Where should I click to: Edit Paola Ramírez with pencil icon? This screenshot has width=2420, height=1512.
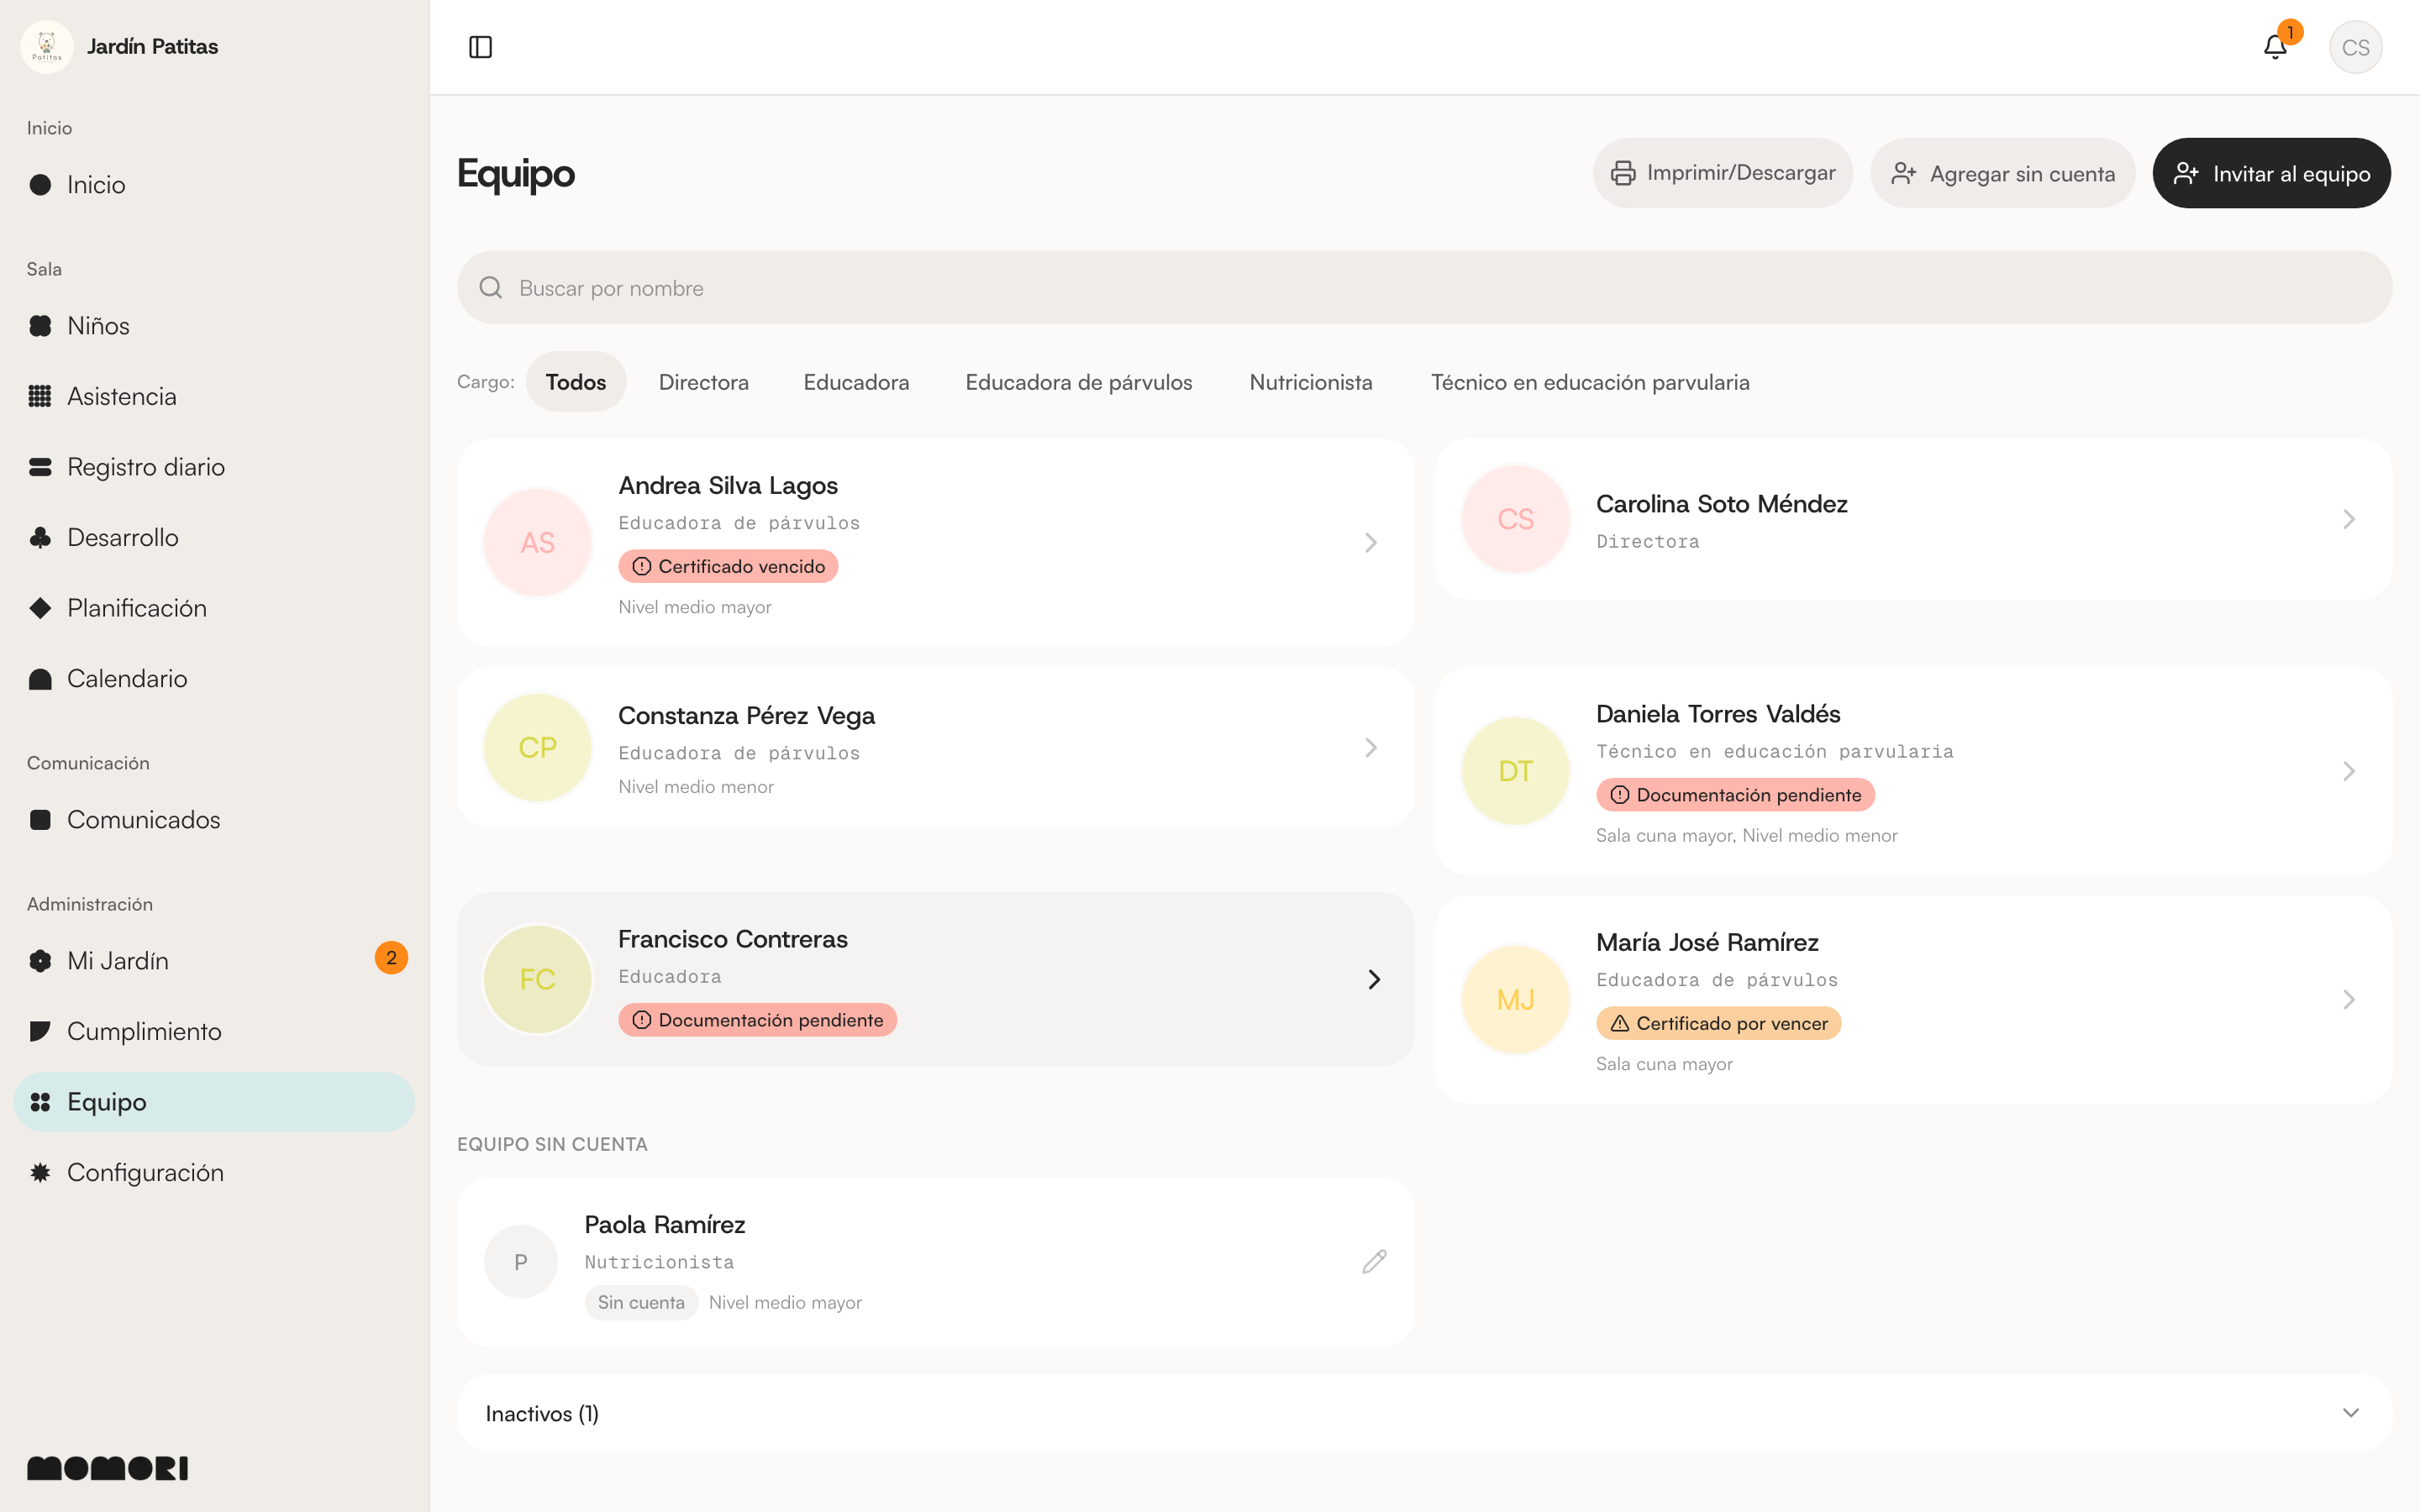(1374, 1262)
